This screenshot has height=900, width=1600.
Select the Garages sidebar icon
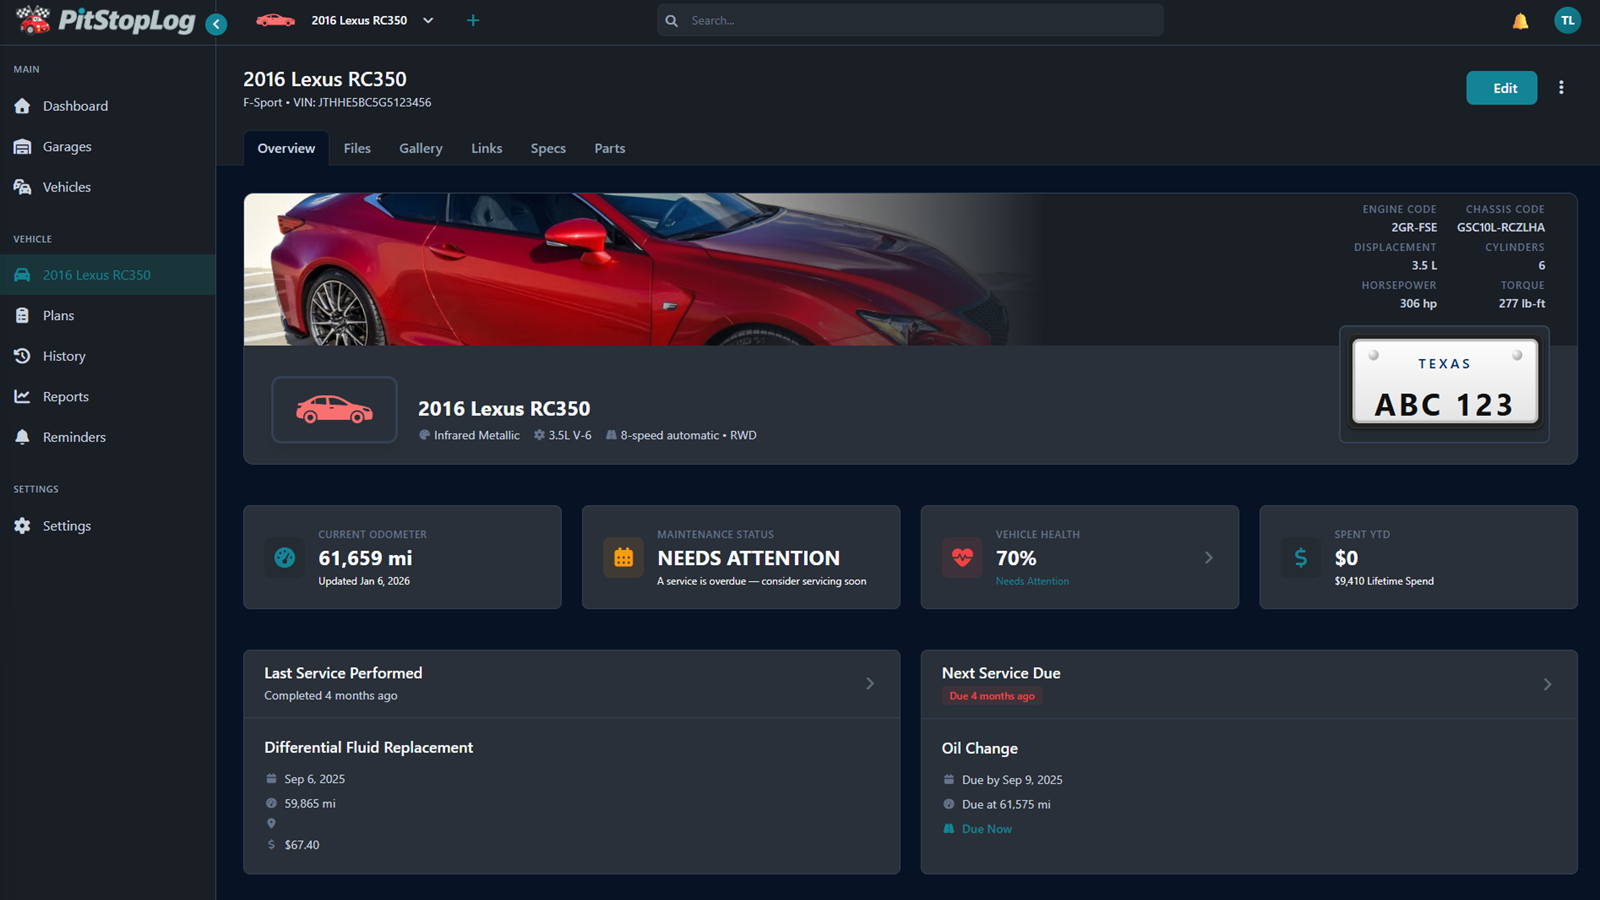(x=68, y=146)
